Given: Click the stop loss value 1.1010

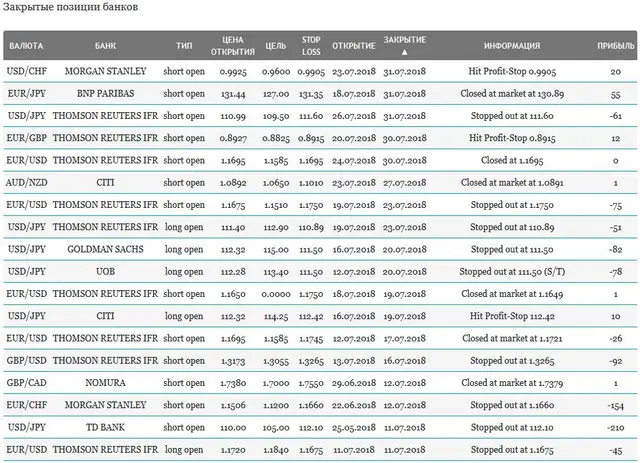Looking at the screenshot, I should 311,183.
